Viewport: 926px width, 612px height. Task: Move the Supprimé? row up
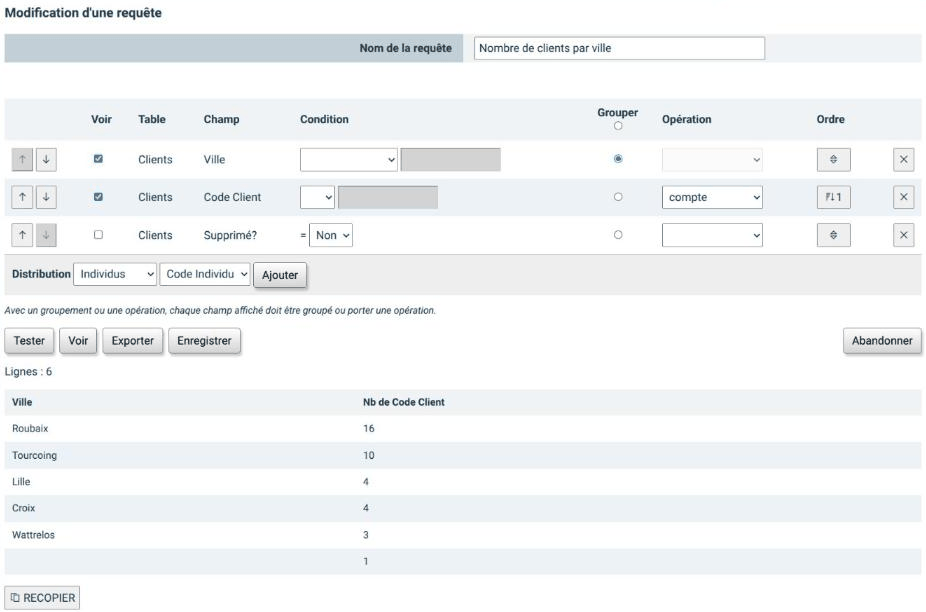click(22, 235)
